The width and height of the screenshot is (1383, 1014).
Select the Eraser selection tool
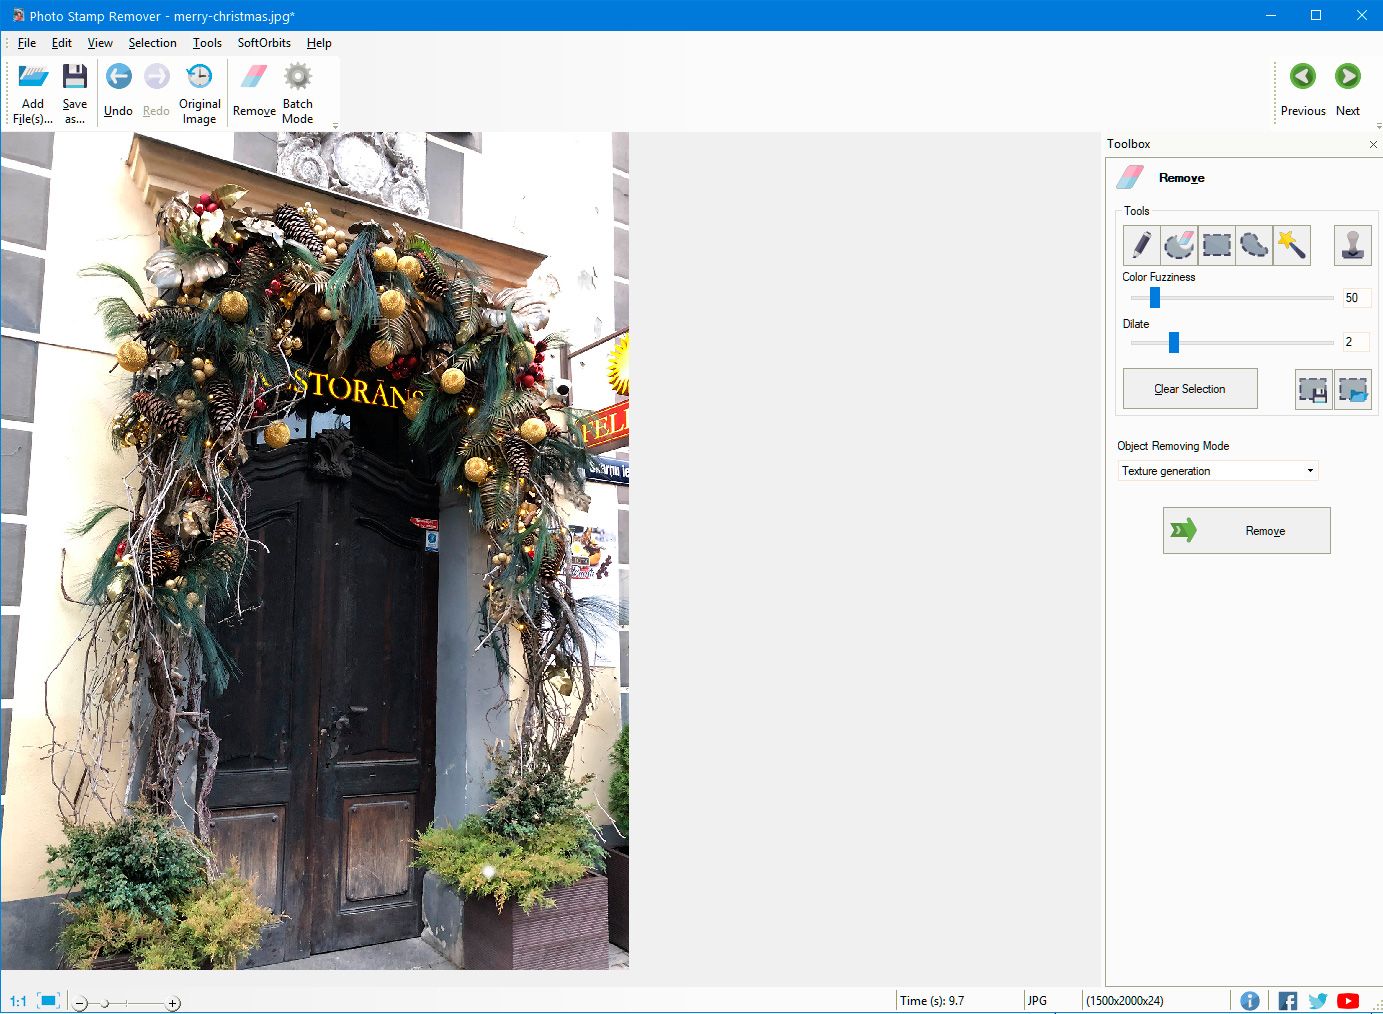1178,245
